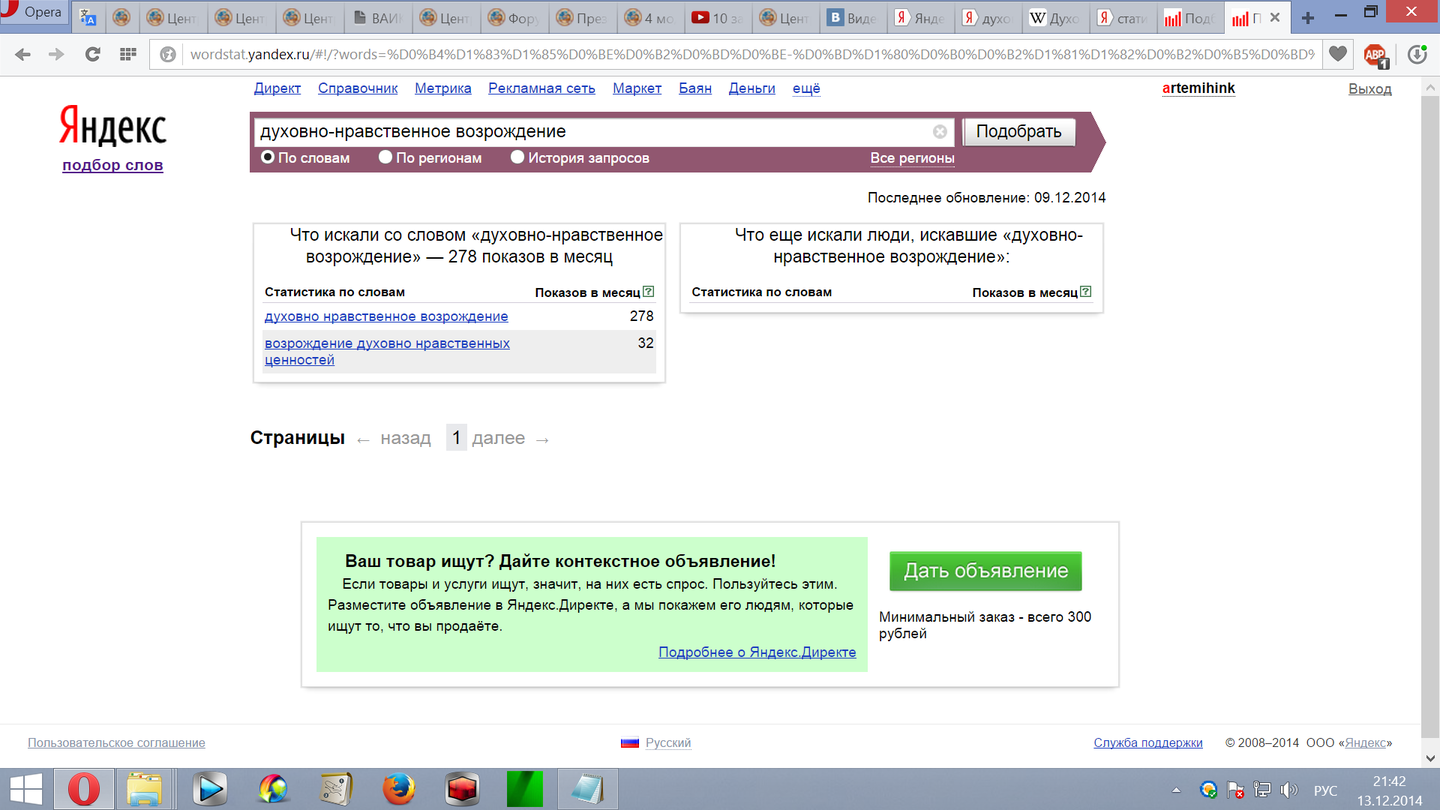Select the 'По словам' radio button
The width and height of the screenshot is (1440, 810).
(x=268, y=157)
